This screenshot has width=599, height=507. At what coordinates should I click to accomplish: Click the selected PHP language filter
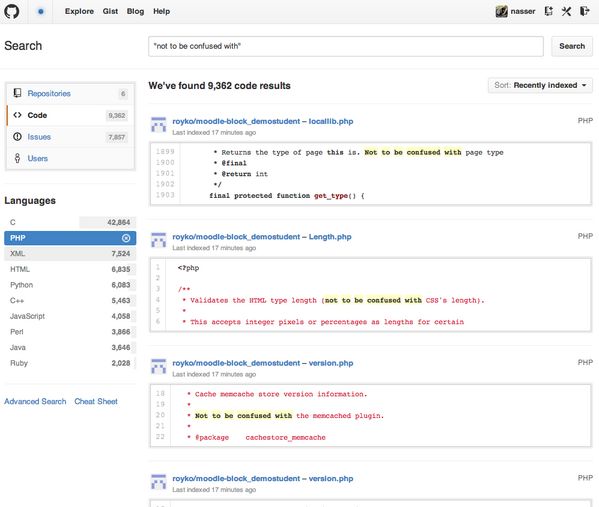tap(70, 238)
